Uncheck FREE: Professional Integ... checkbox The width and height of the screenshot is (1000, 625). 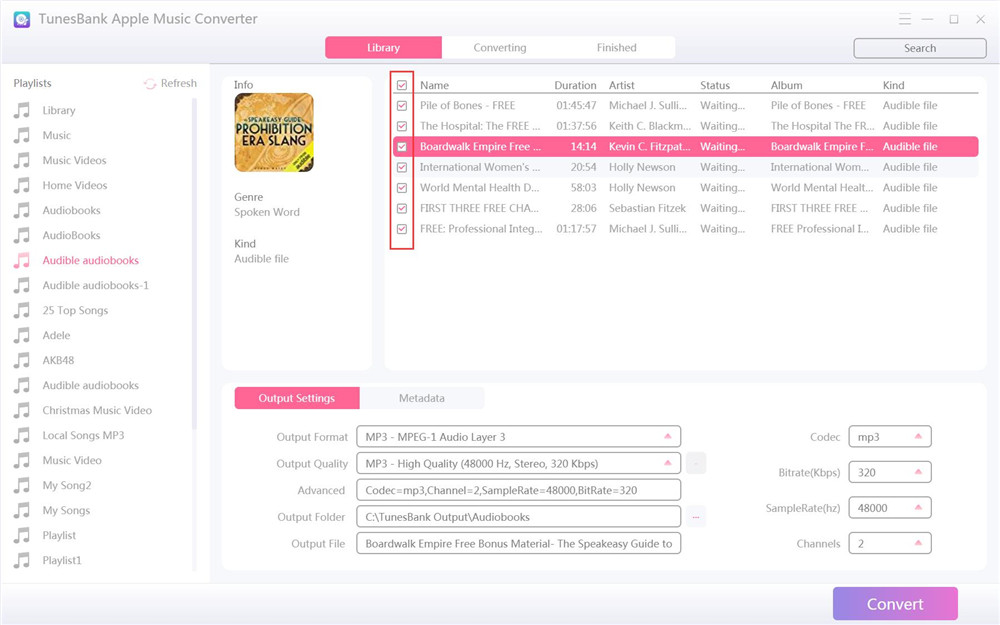point(402,229)
